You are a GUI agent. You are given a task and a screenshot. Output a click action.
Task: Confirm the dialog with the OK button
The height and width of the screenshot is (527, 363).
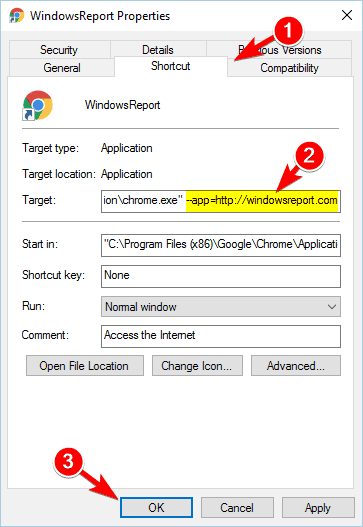(x=156, y=508)
